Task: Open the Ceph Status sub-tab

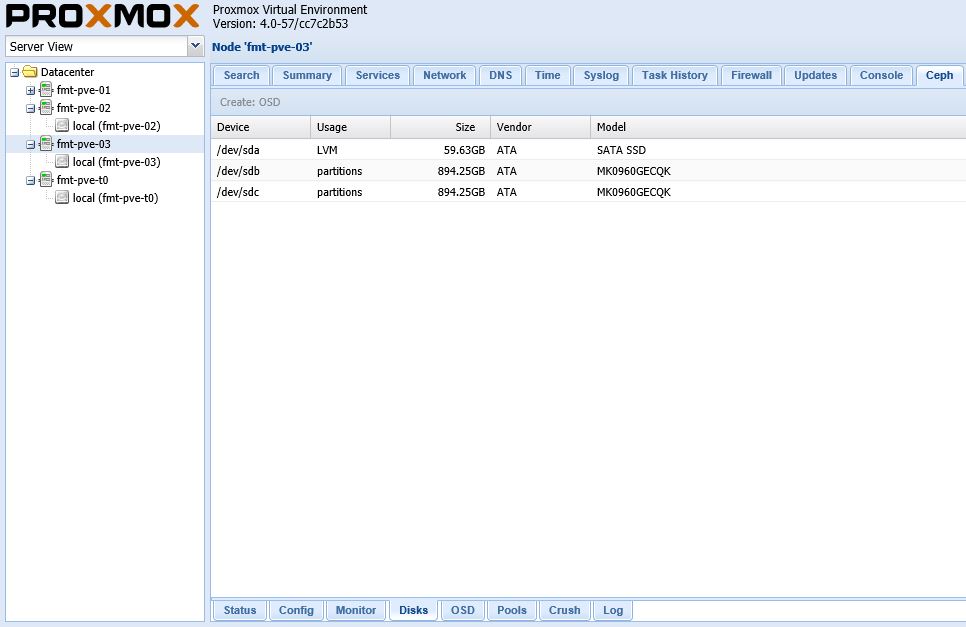Action: [x=240, y=610]
